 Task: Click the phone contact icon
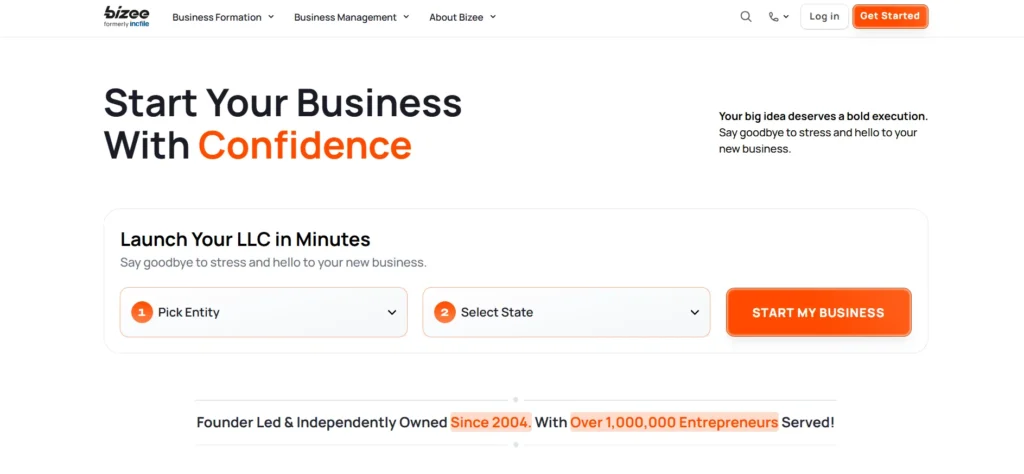tap(773, 17)
